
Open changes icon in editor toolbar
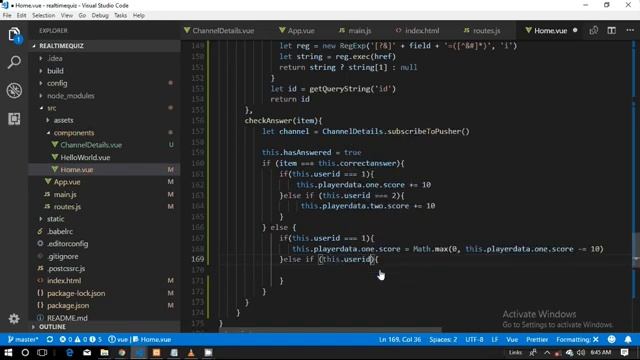[x=594, y=31]
